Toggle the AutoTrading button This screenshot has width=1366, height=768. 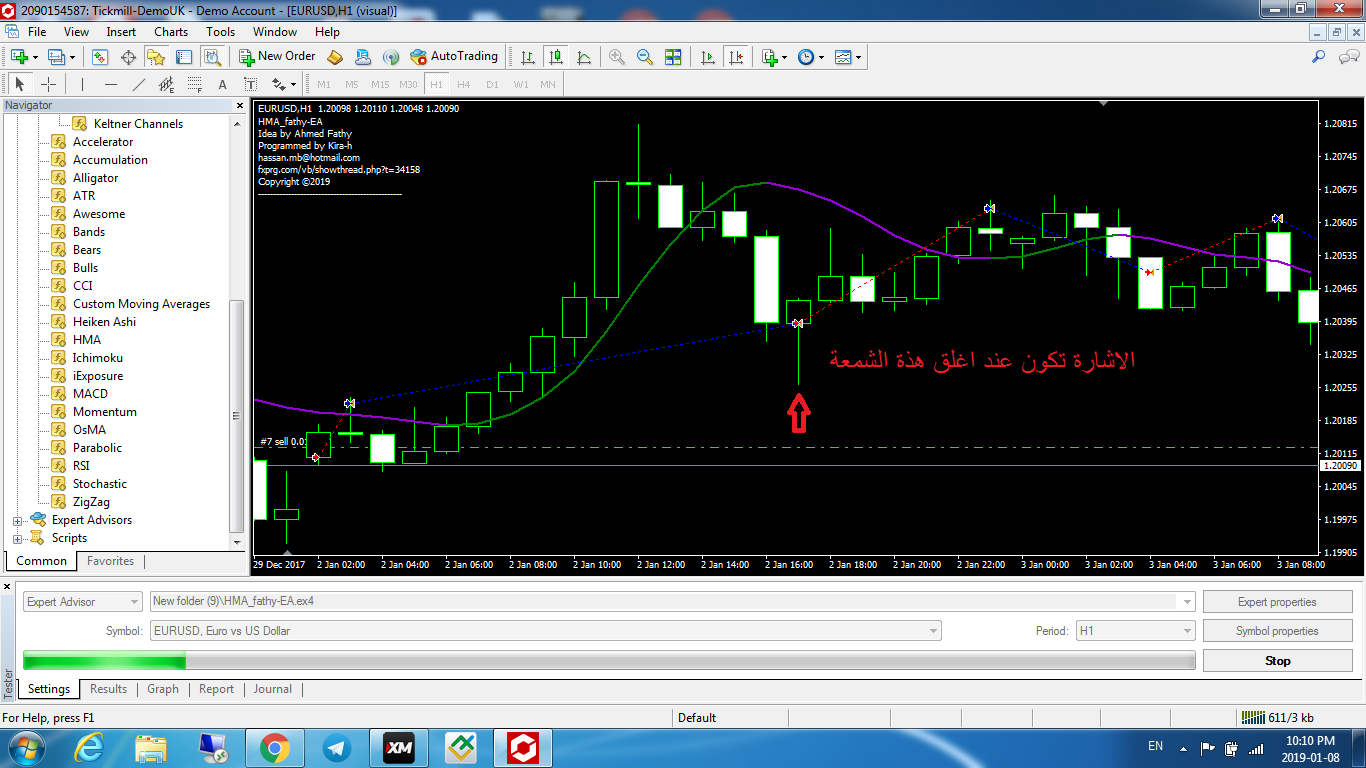pyautogui.click(x=454, y=57)
